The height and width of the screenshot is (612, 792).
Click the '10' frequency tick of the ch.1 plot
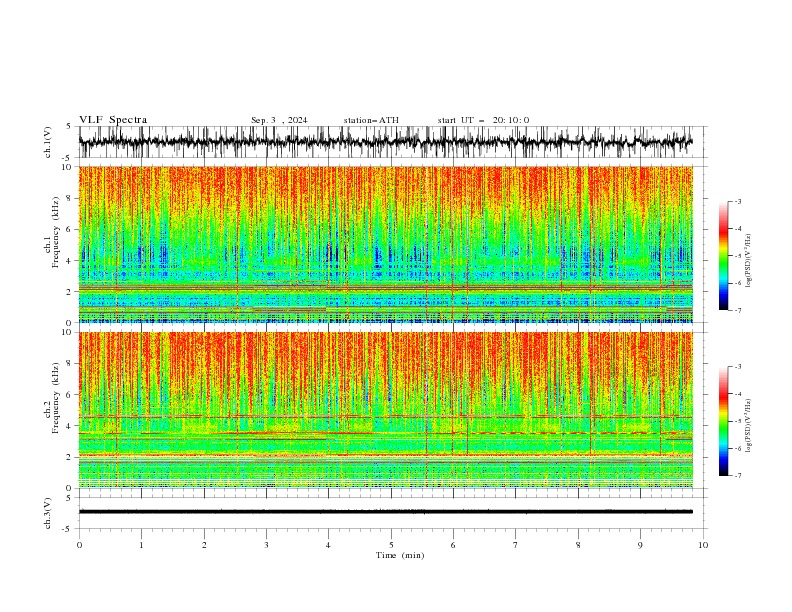coord(69,167)
